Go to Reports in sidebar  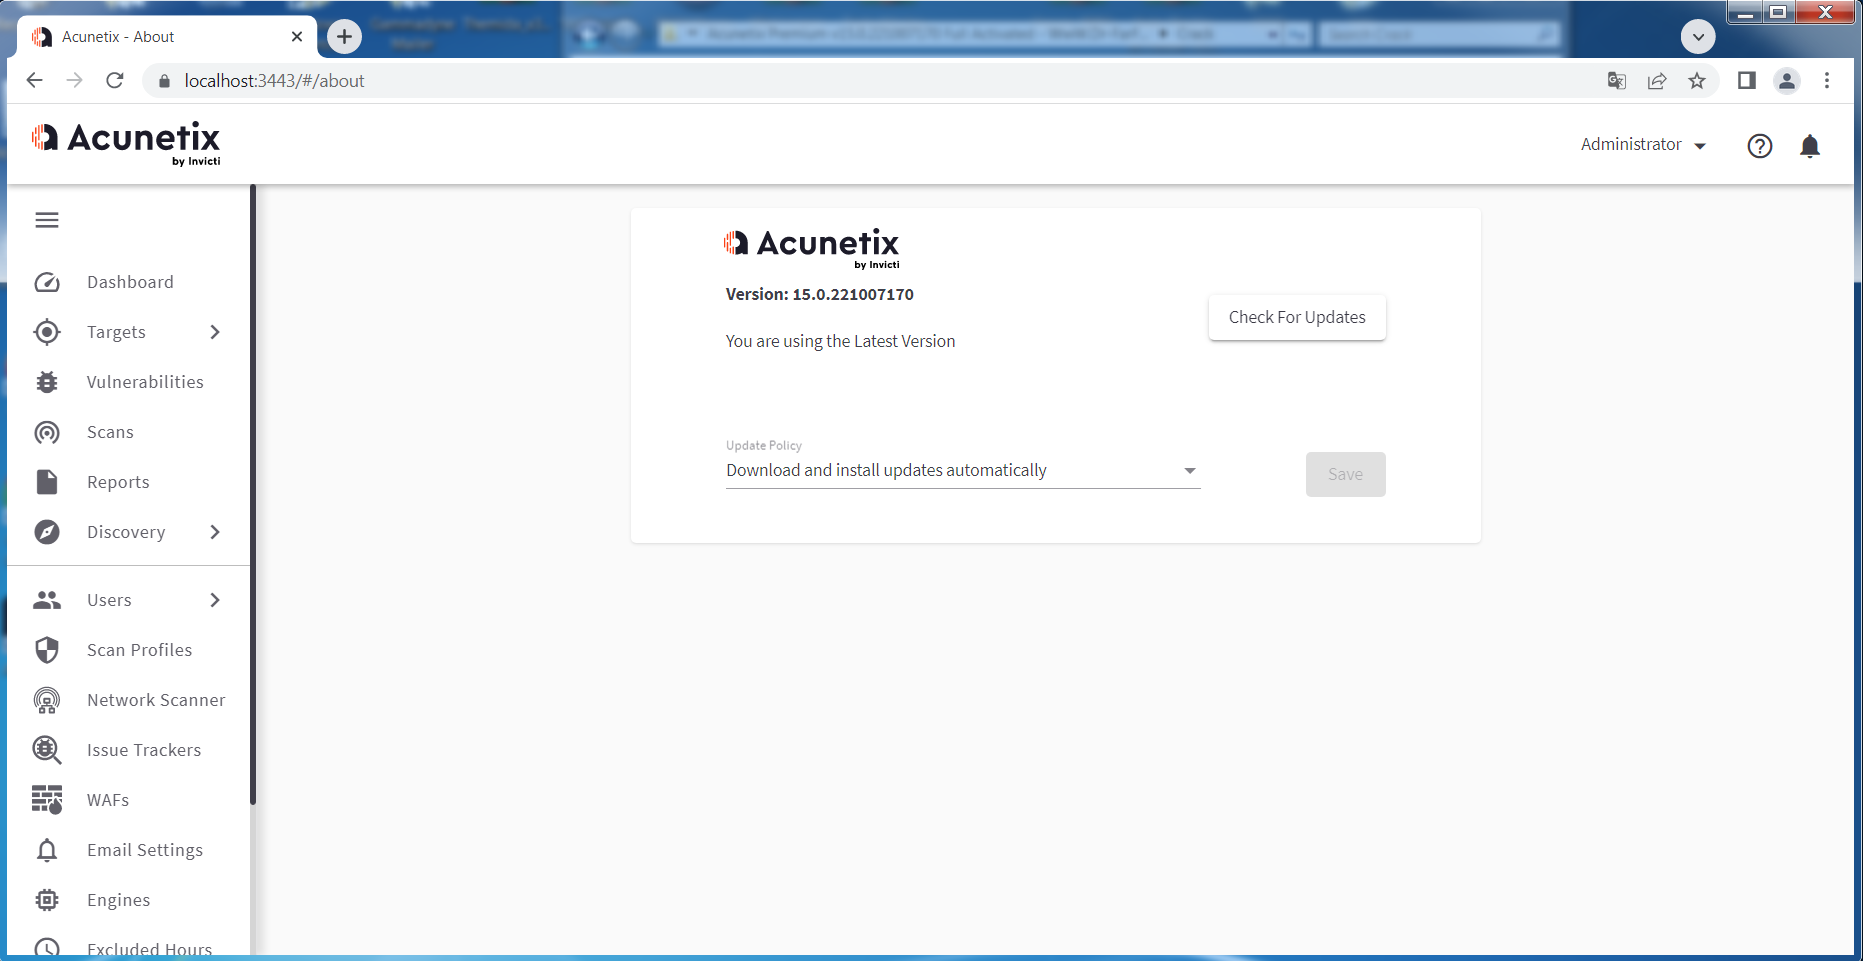click(118, 482)
